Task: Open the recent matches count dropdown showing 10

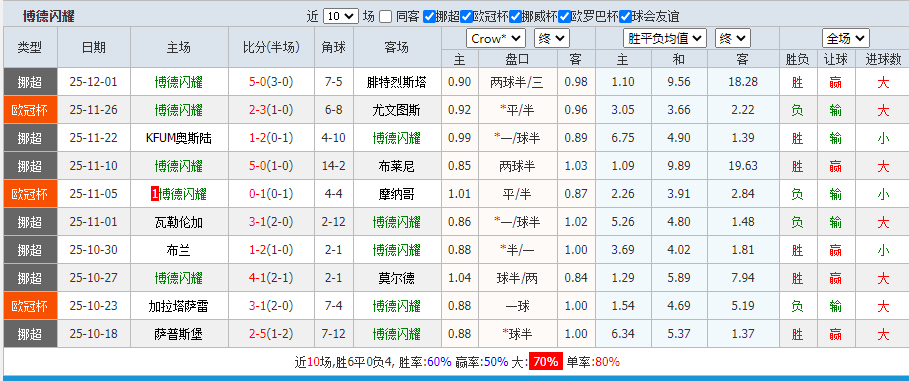Action: (x=340, y=16)
